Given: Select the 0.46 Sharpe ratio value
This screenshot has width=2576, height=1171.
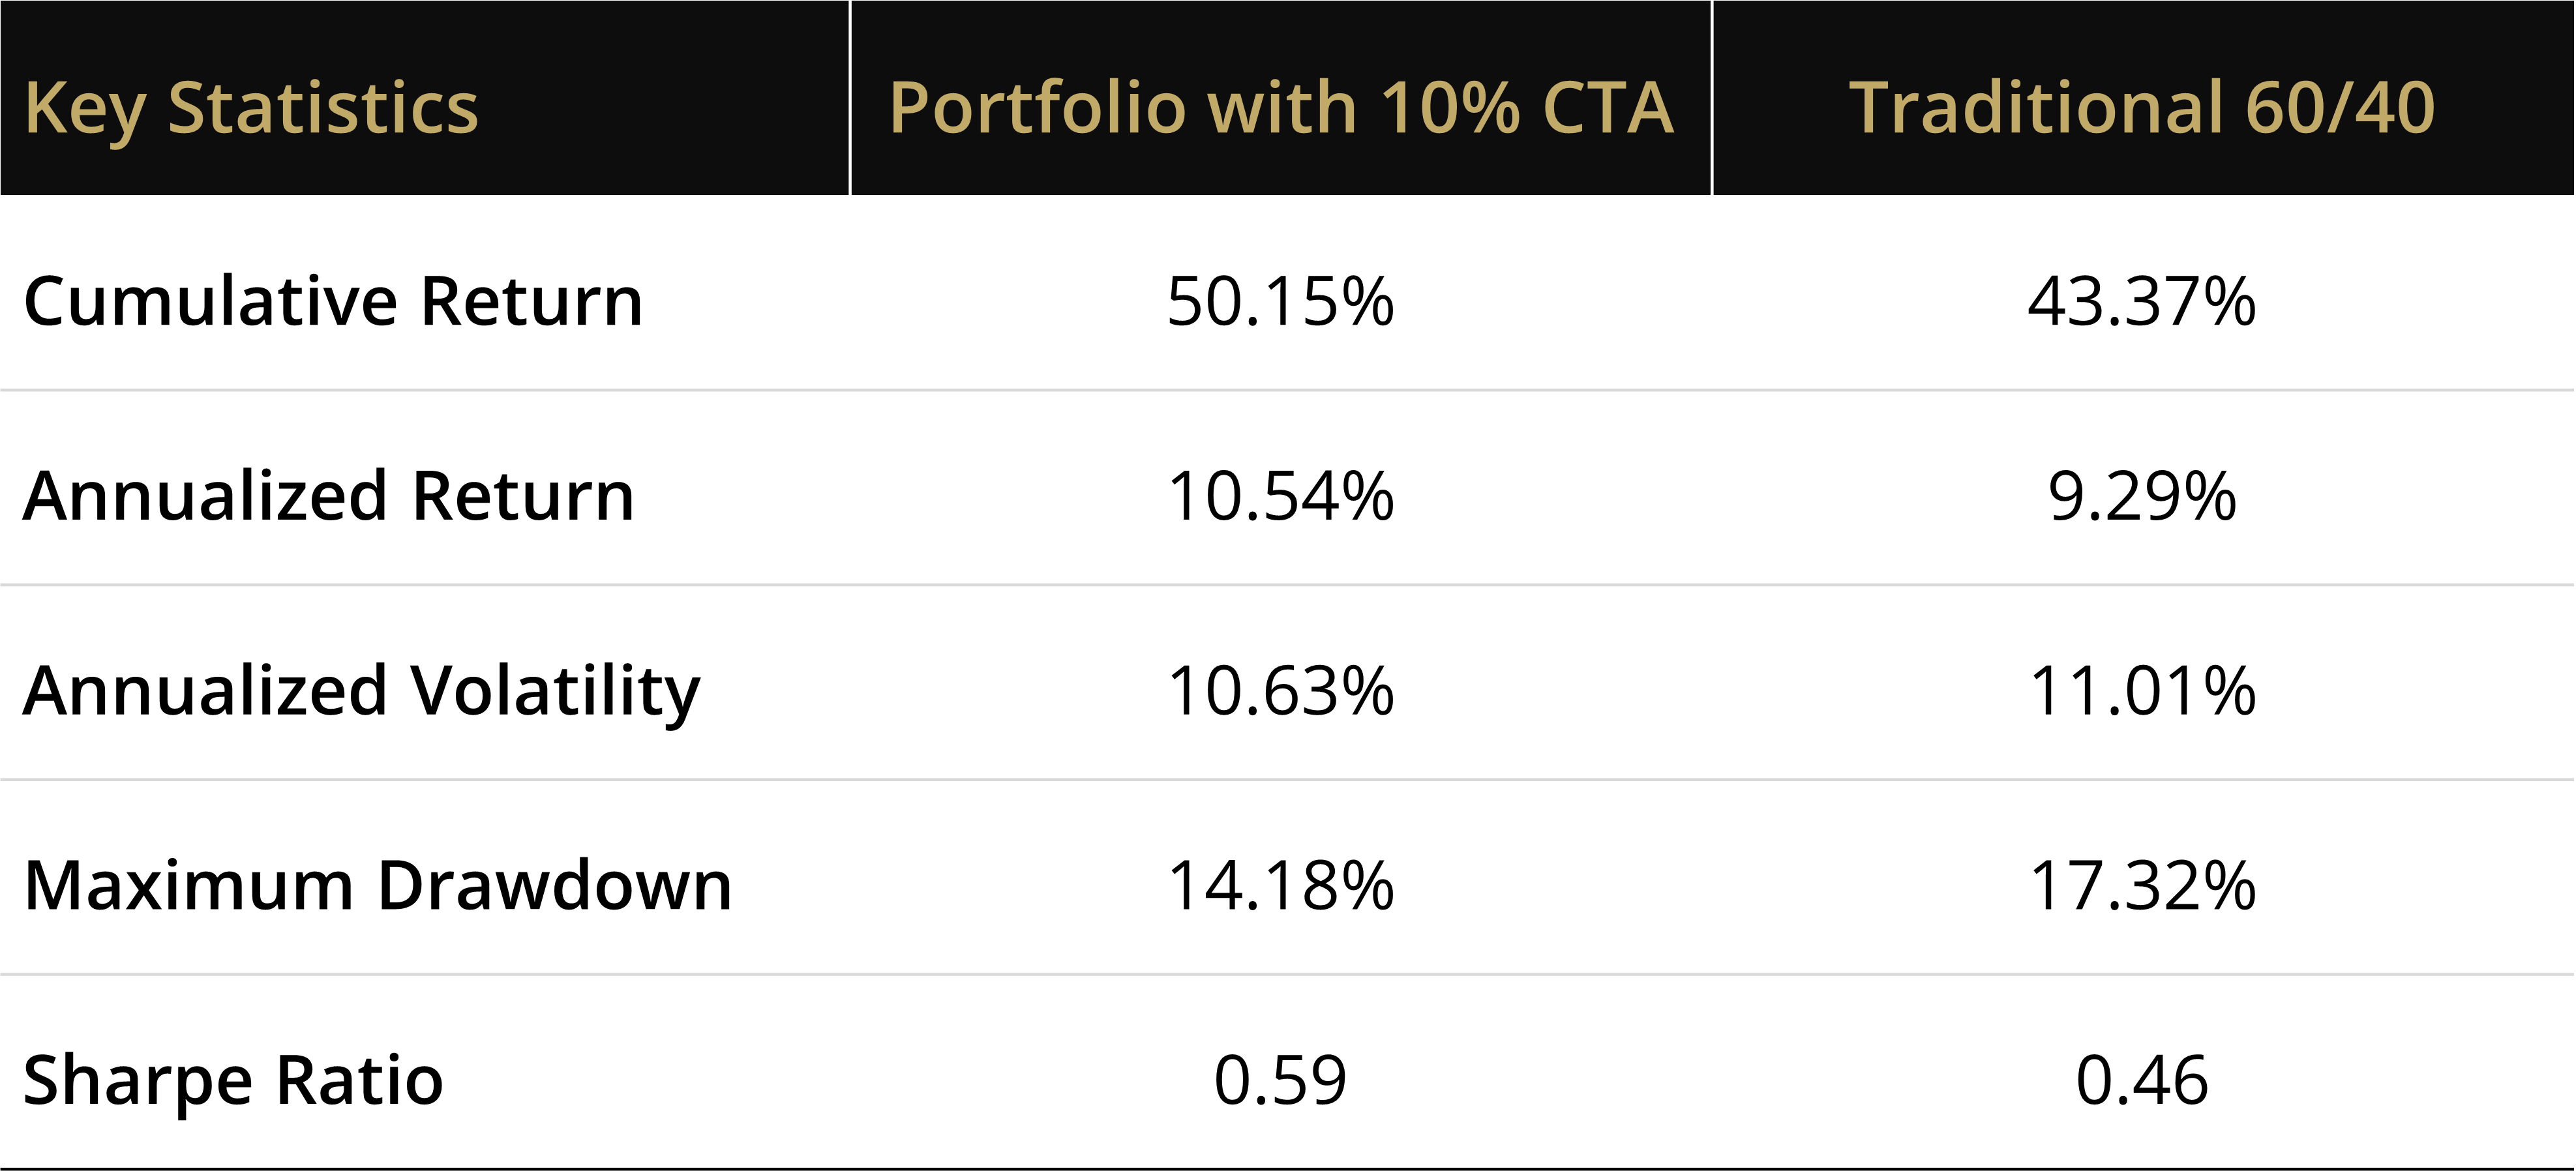Looking at the screenshot, I should [x=2141, y=1081].
